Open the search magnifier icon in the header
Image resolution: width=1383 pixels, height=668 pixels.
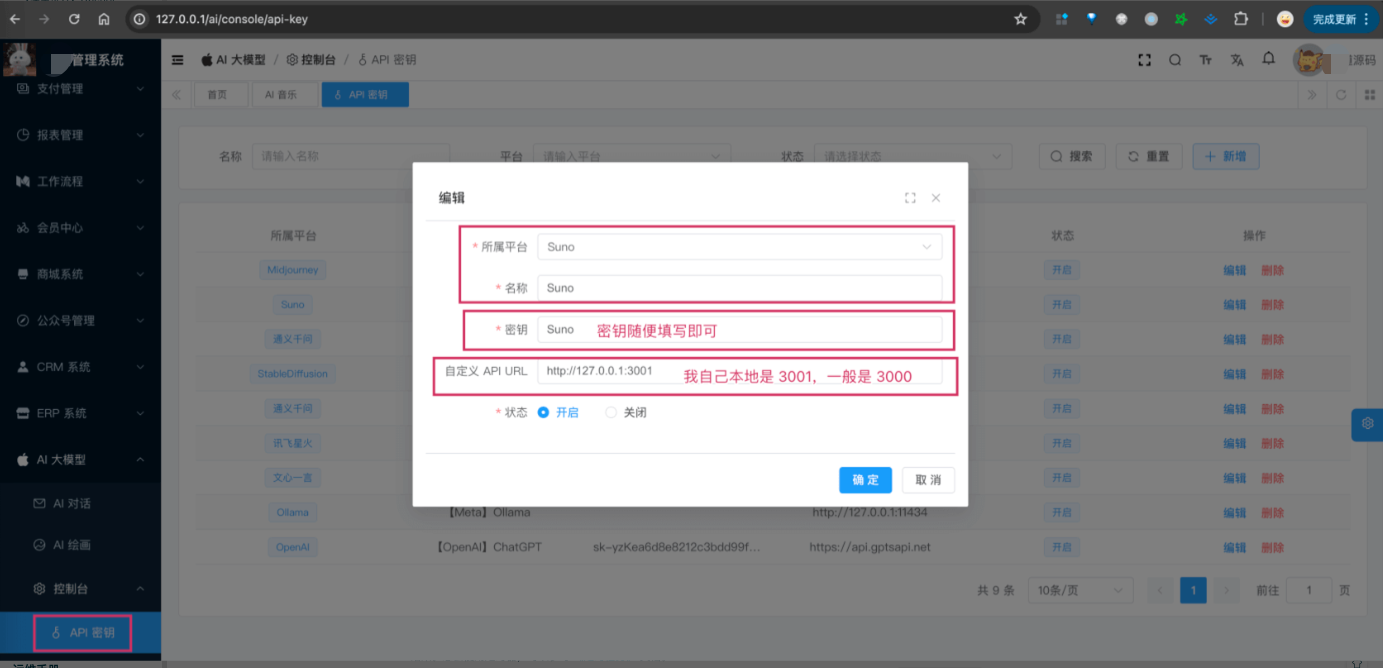tap(1175, 60)
